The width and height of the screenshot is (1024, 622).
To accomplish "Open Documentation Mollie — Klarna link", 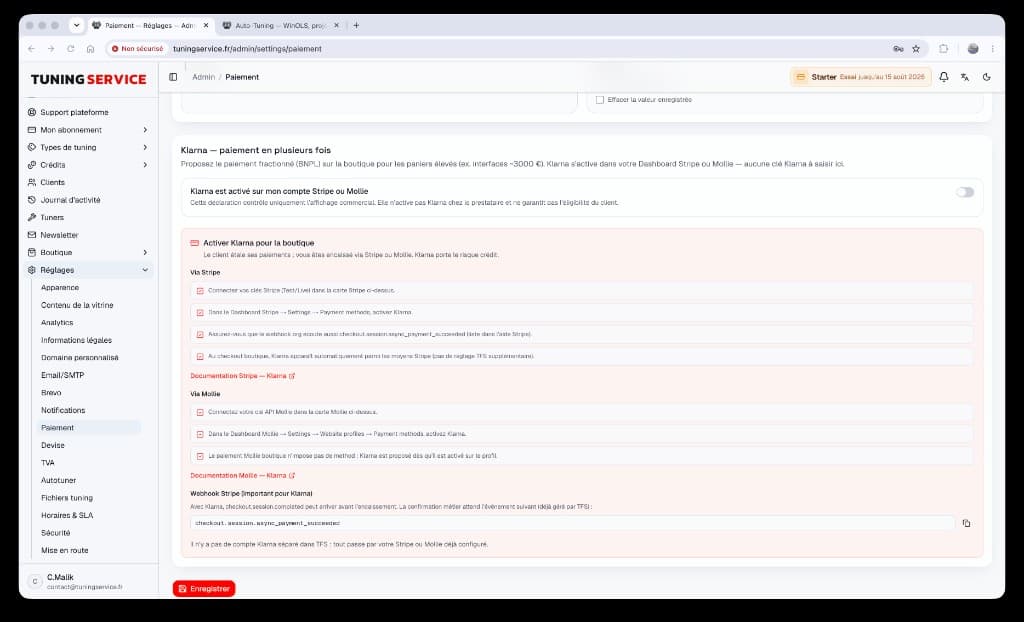I will pos(242,476).
